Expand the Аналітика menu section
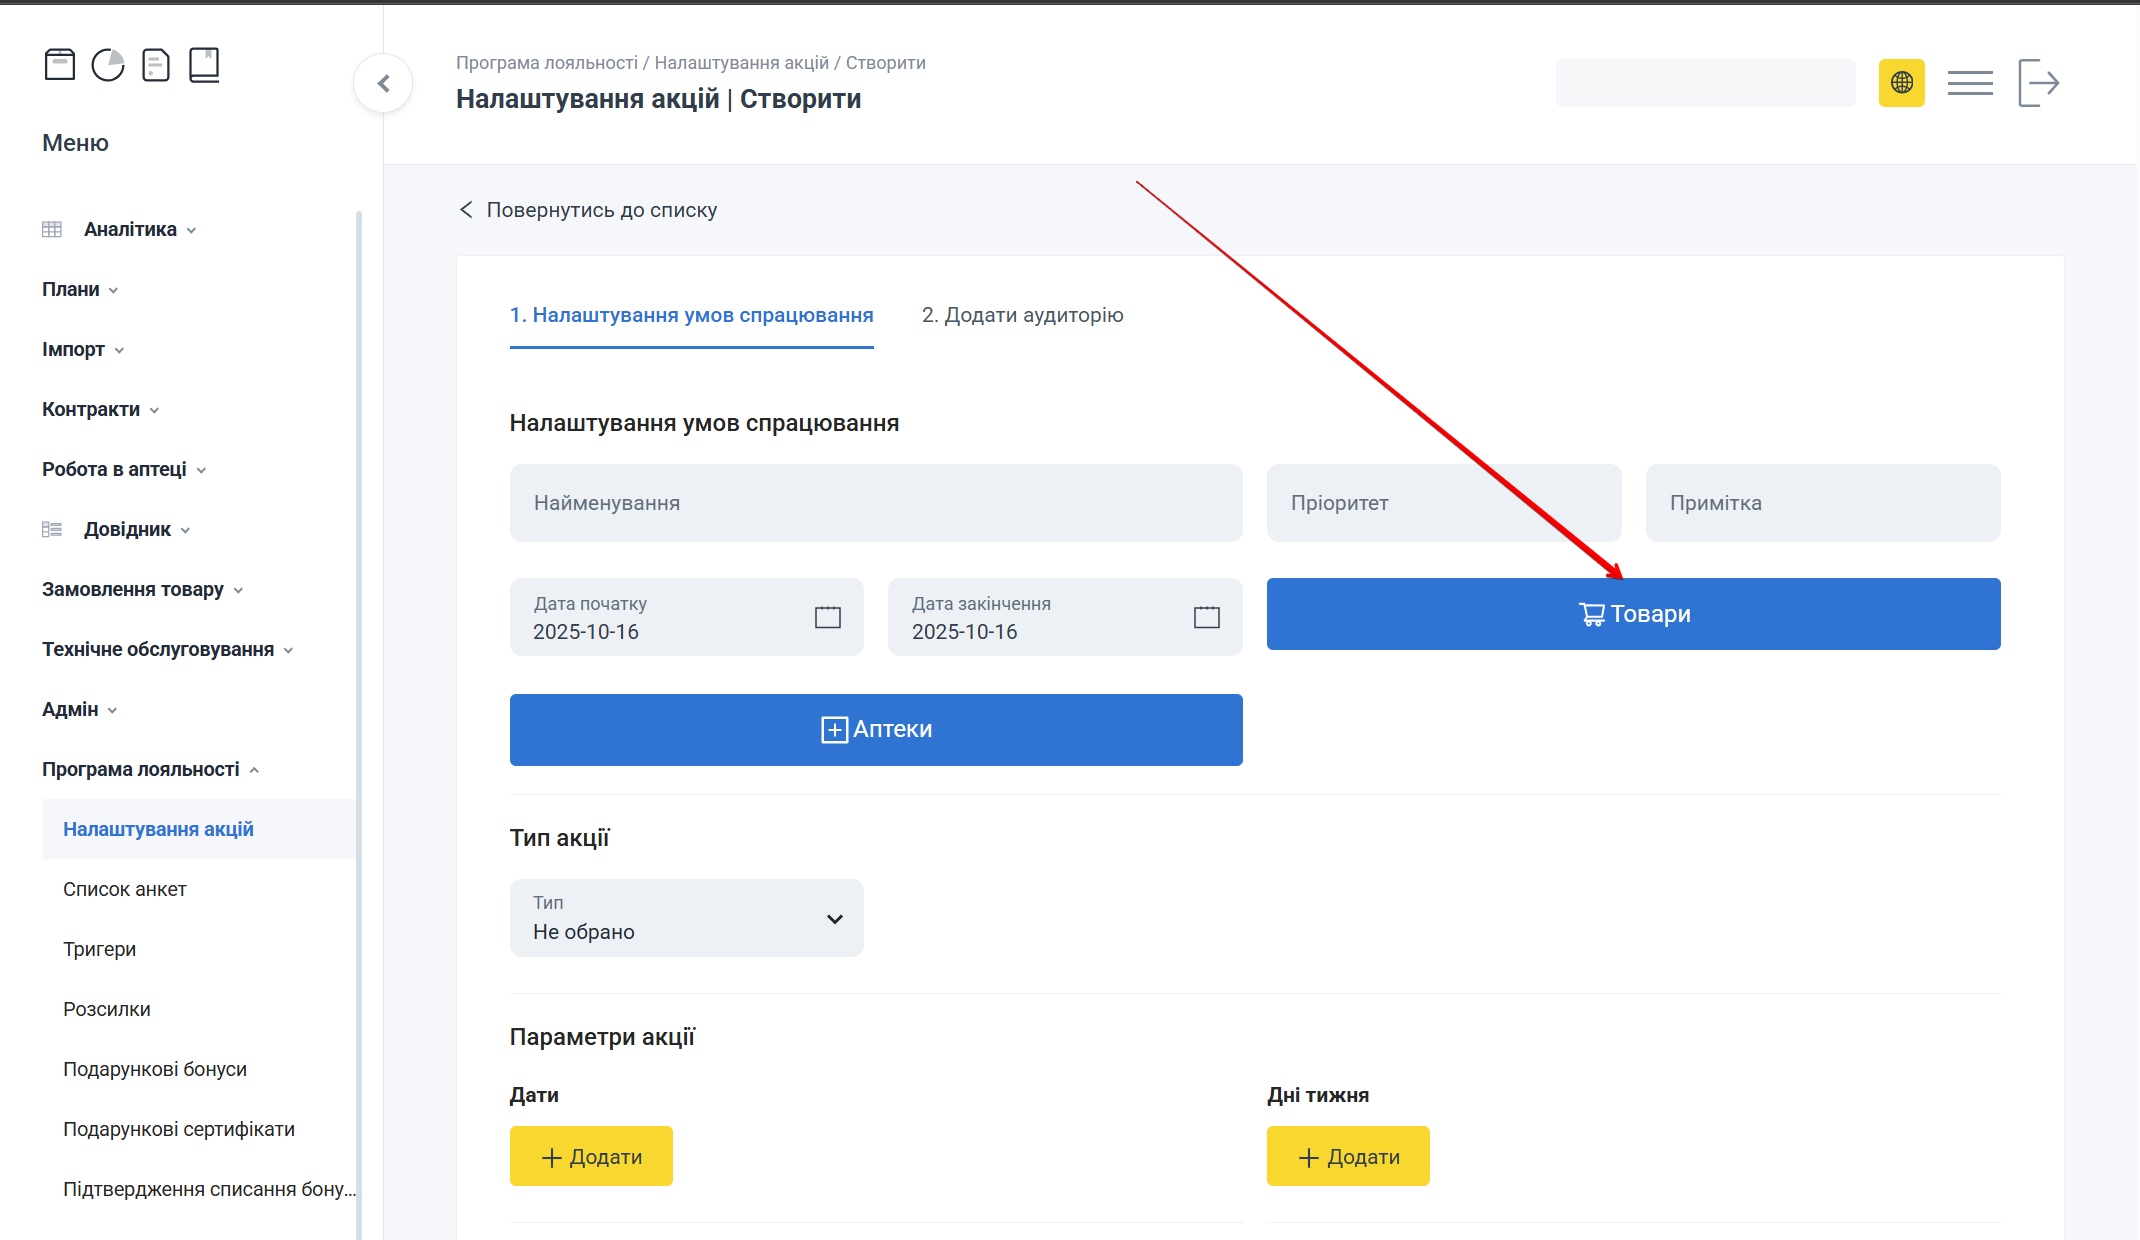Image resolution: width=2140 pixels, height=1240 pixels. click(x=128, y=229)
